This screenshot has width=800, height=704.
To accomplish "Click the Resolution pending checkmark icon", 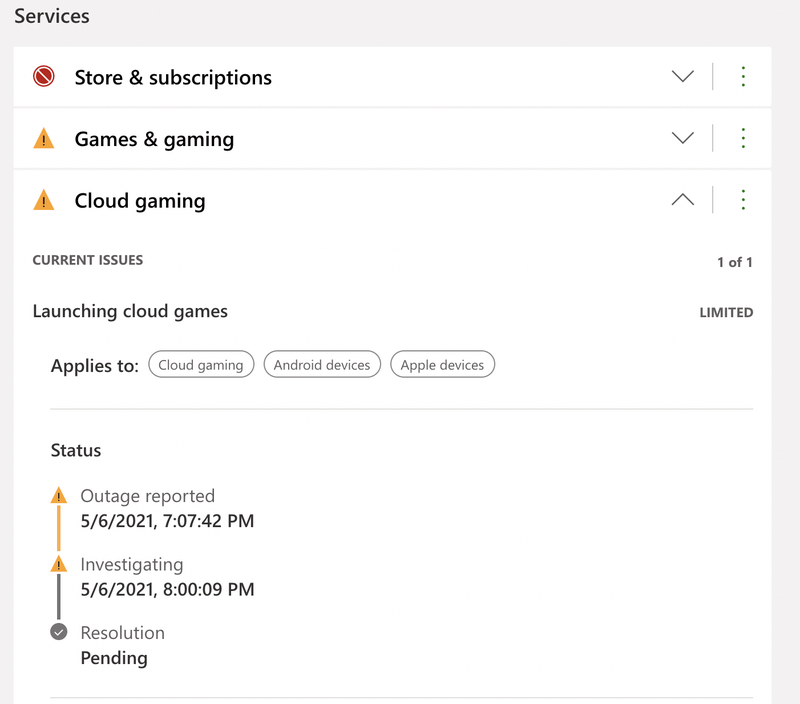I will 59,632.
